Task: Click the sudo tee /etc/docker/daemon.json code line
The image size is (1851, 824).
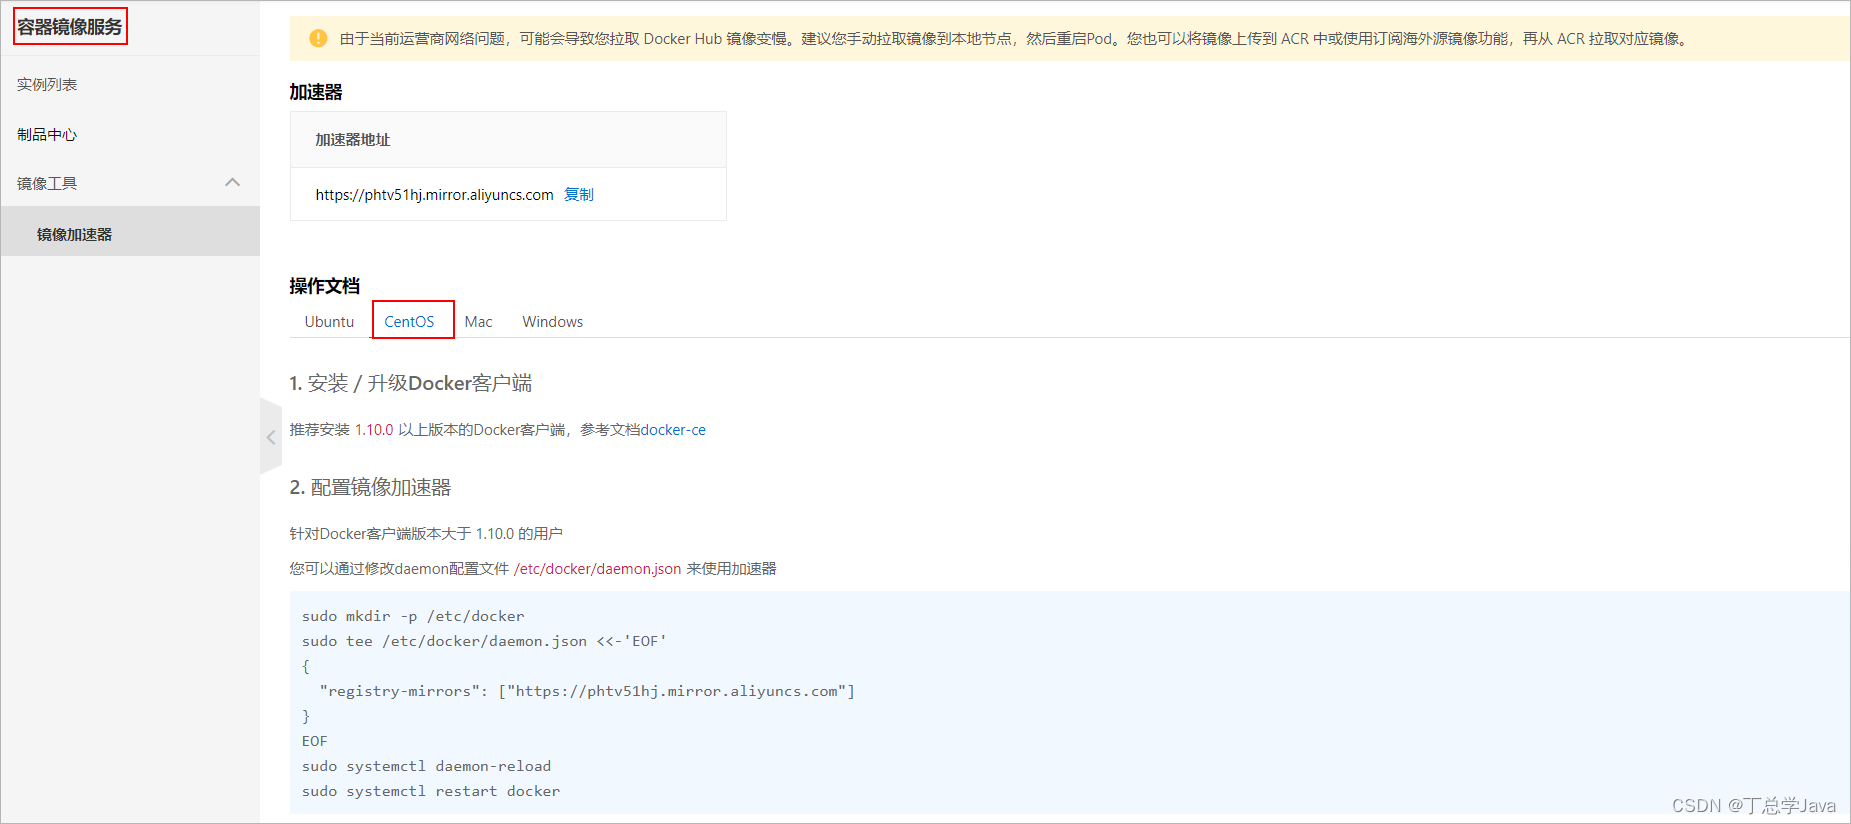Action: [x=484, y=641]
